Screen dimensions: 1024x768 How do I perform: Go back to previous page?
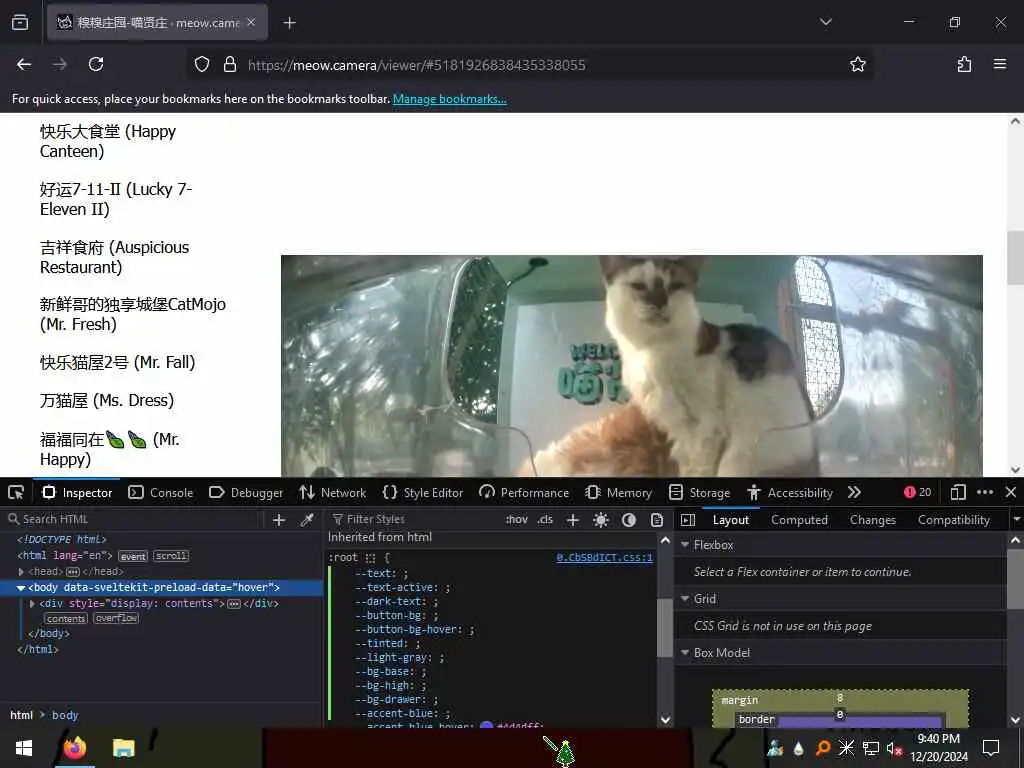point(24,64)
